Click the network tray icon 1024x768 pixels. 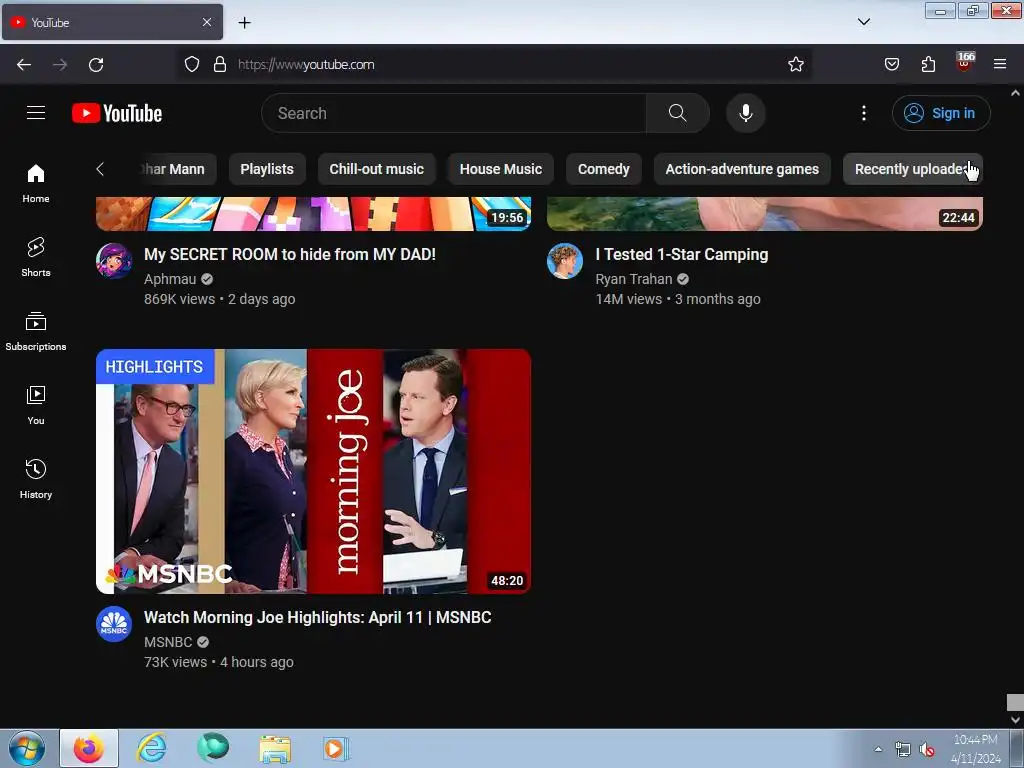(903, 749)
